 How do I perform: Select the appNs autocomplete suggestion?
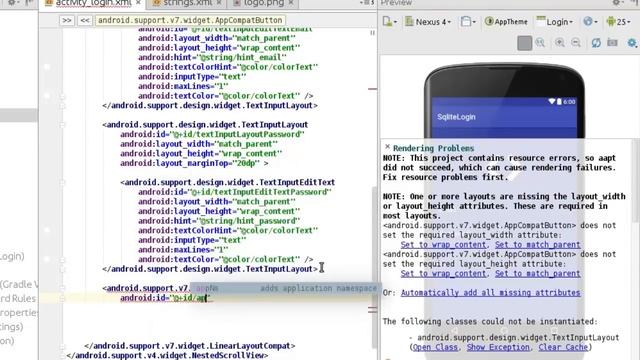tap(286, 288)
